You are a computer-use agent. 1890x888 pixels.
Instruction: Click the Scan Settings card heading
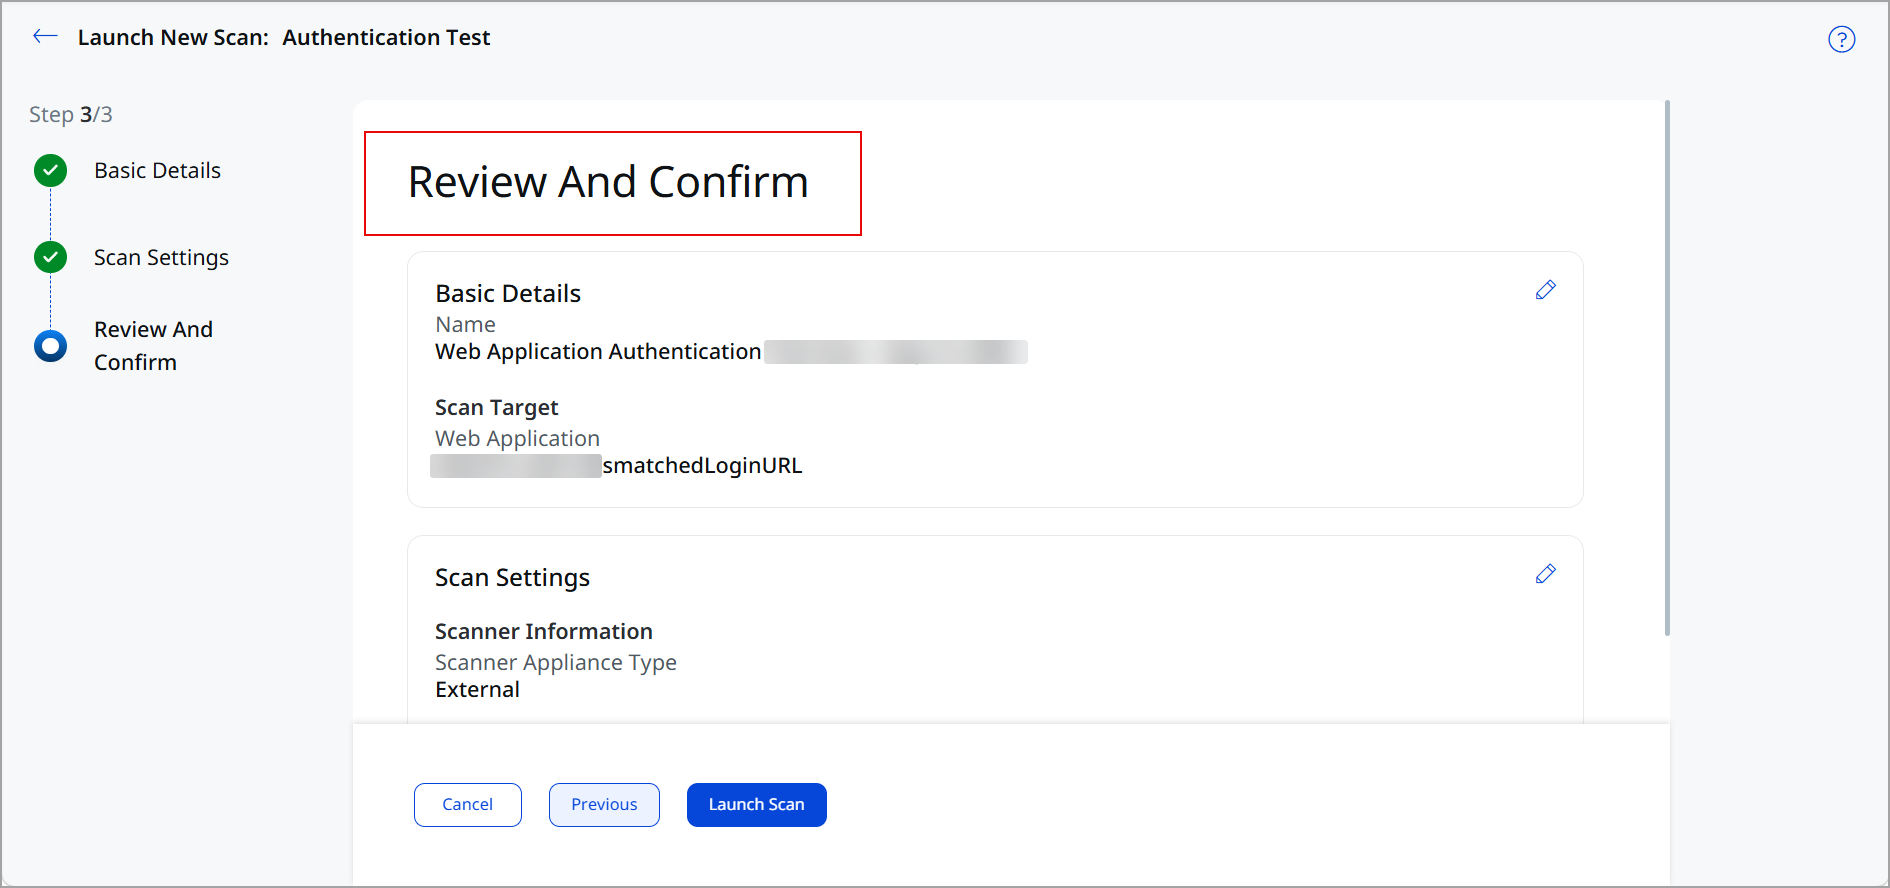click(512, 578)
